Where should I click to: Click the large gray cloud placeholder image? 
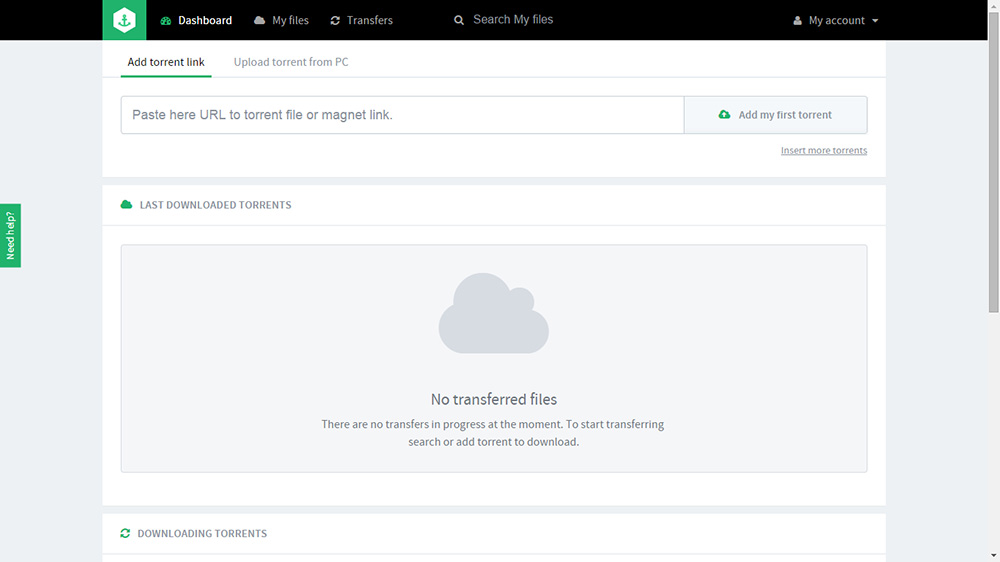(x=494, y=313)
